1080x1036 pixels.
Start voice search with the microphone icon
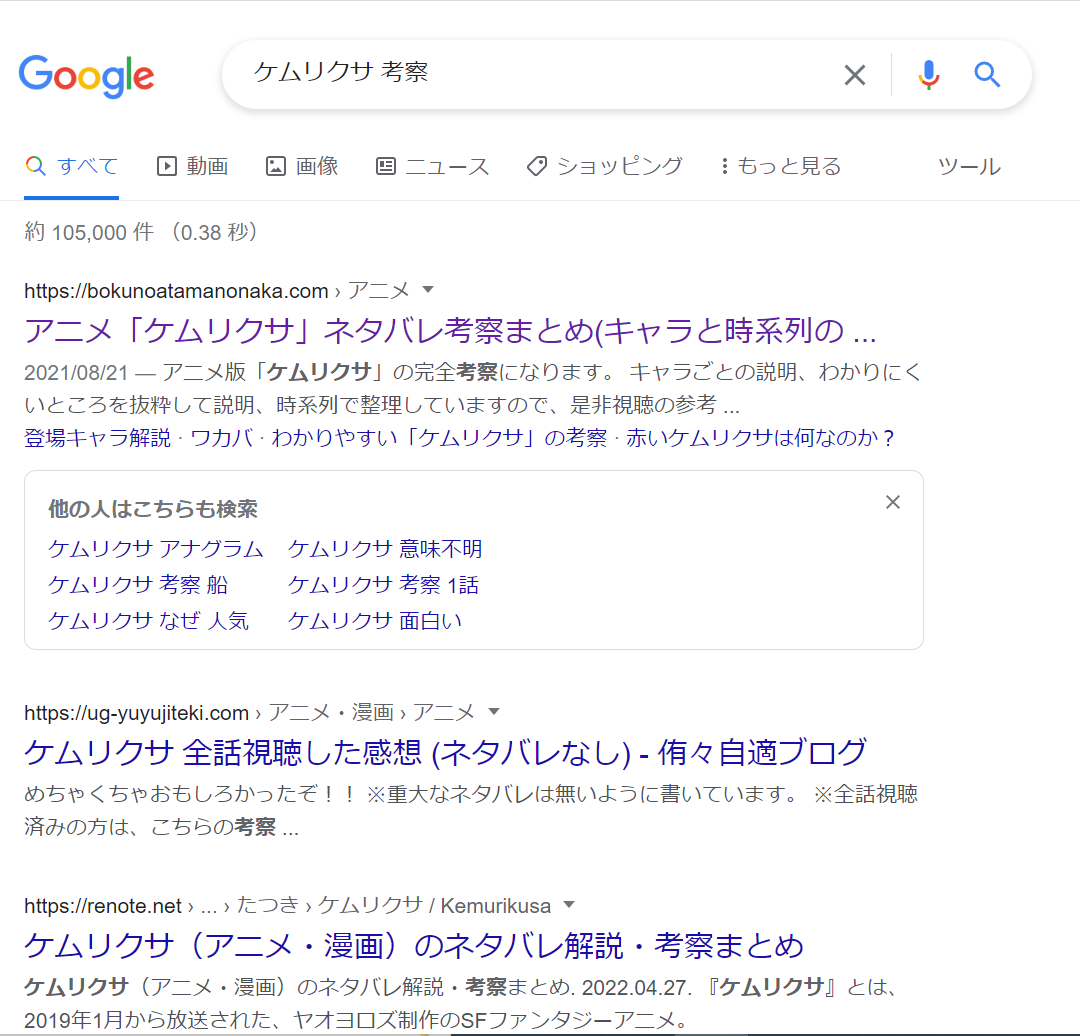(x=928, y=74)
